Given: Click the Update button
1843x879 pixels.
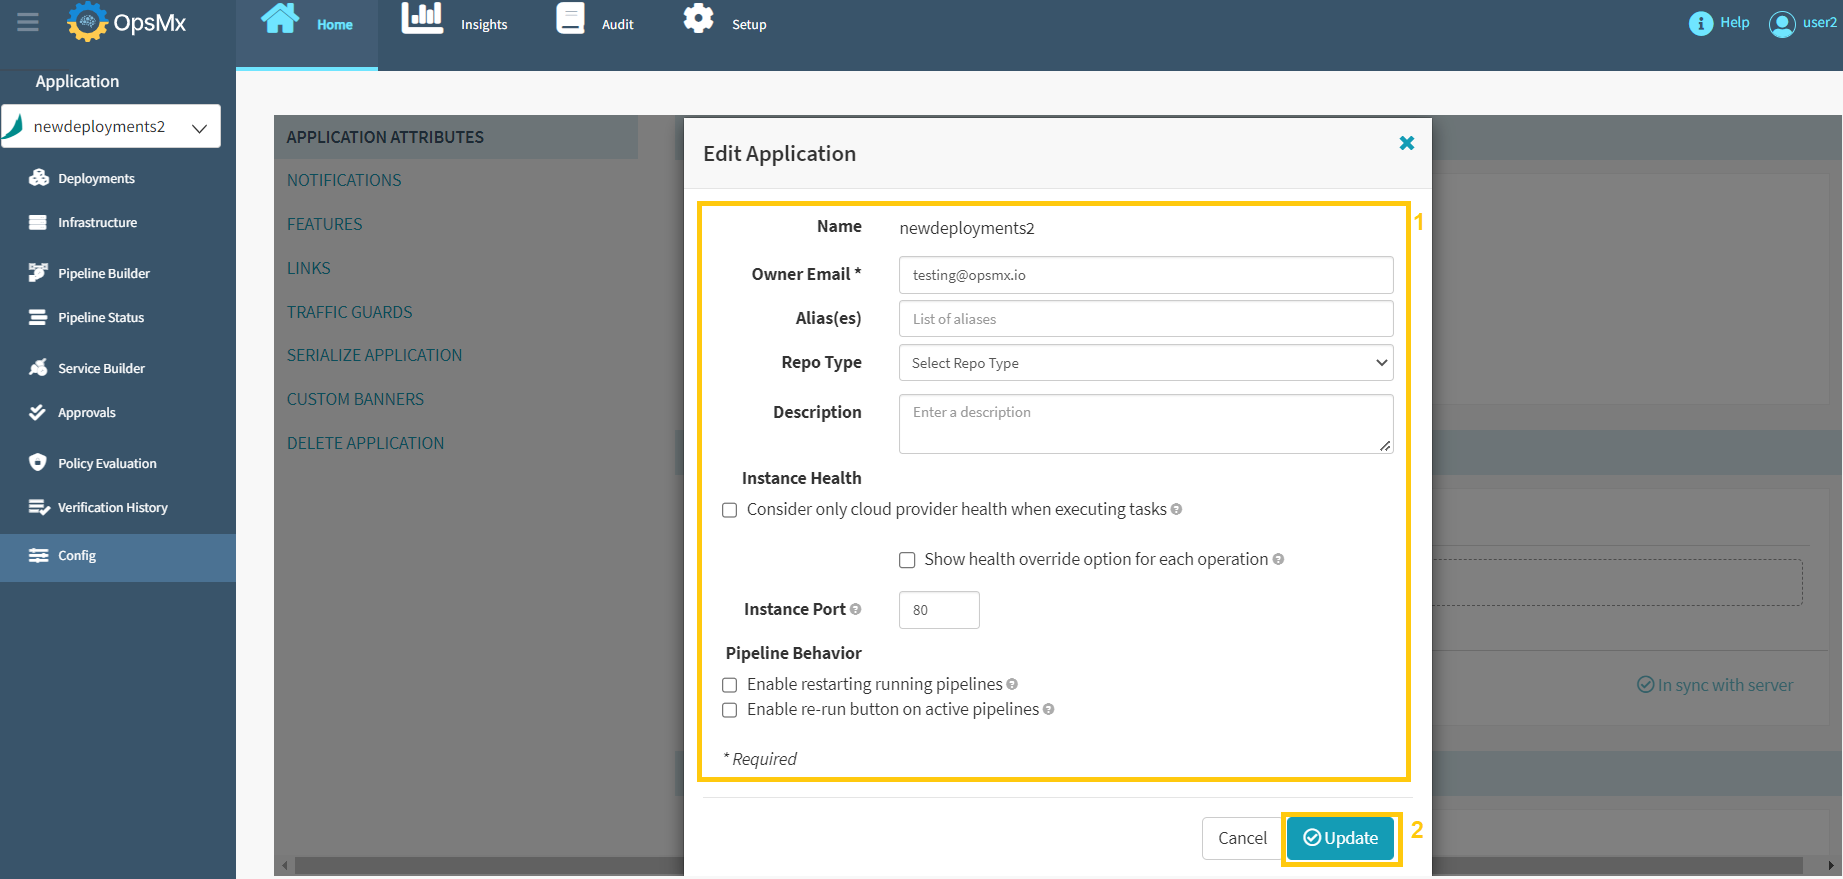Looking at the screenshot, I should tap(1339, 838).
